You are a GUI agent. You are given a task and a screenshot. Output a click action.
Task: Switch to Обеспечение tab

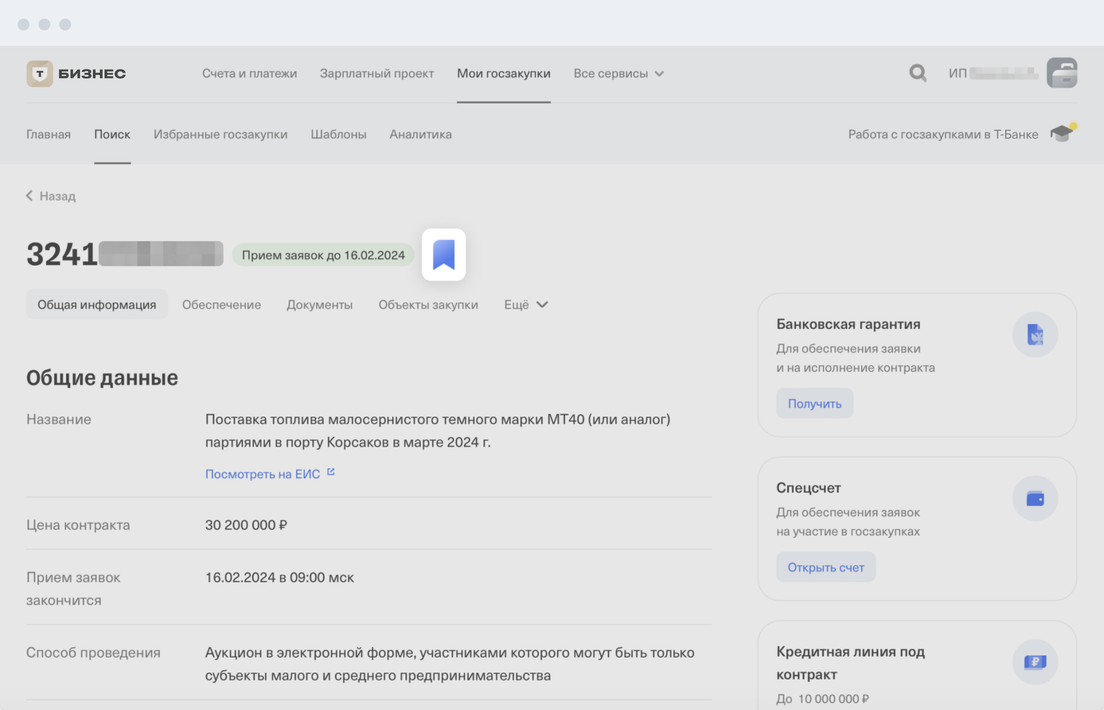222,304
